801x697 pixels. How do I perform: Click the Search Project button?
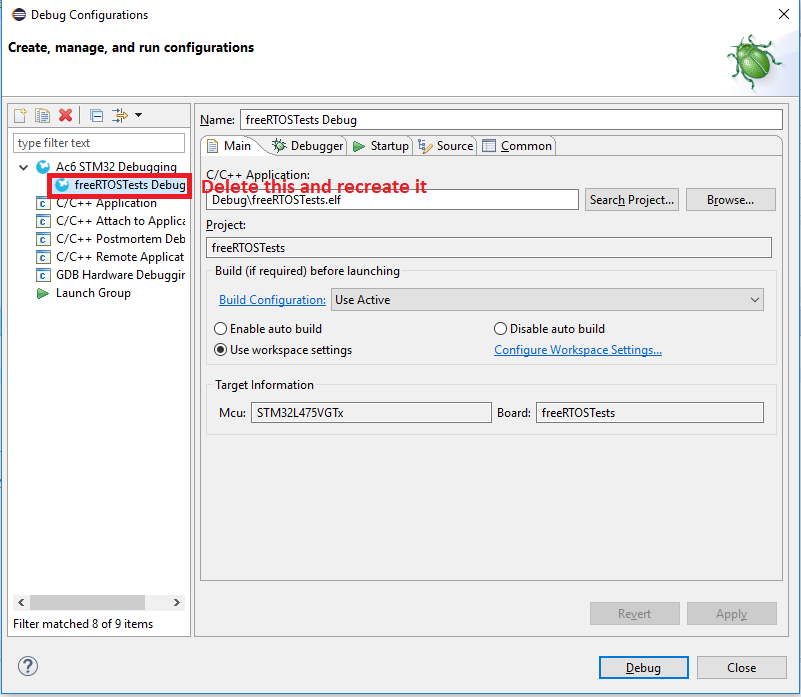[x=631, y=200]
